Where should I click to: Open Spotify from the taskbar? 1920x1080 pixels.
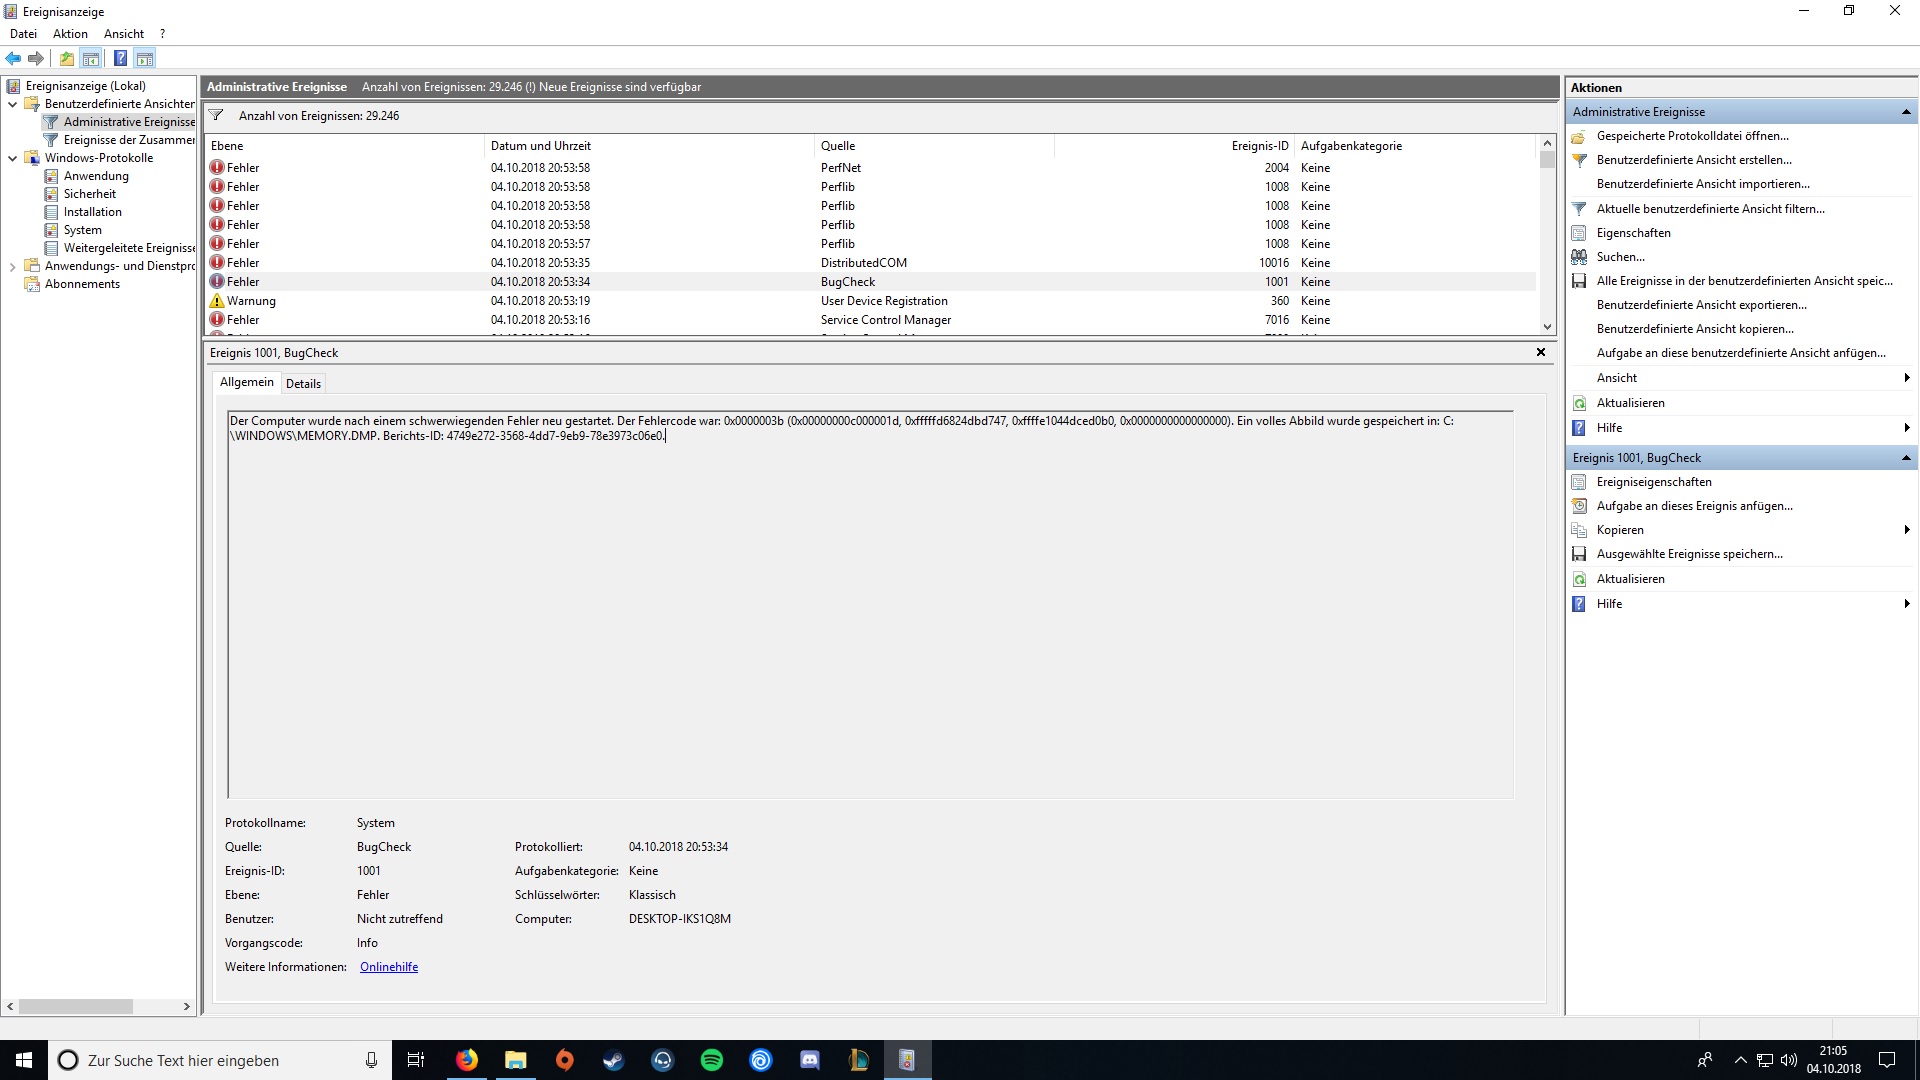coord(712,1060)
